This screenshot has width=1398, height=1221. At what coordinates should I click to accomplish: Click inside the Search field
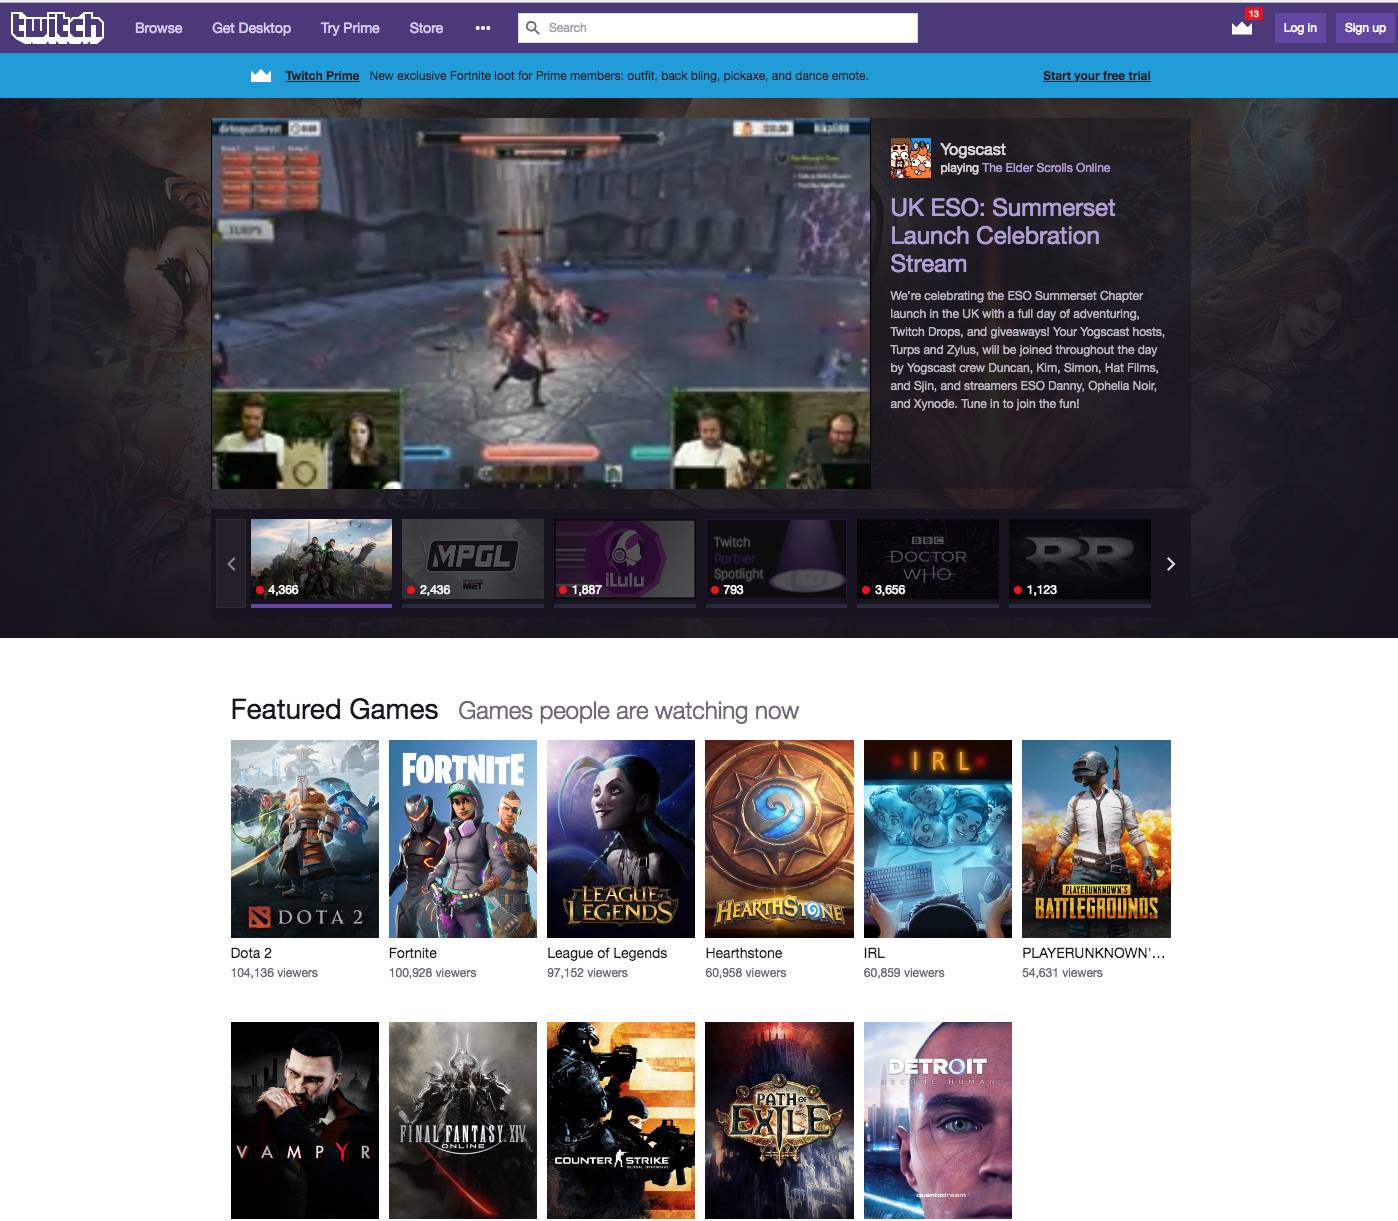click(x=728, y=28)
